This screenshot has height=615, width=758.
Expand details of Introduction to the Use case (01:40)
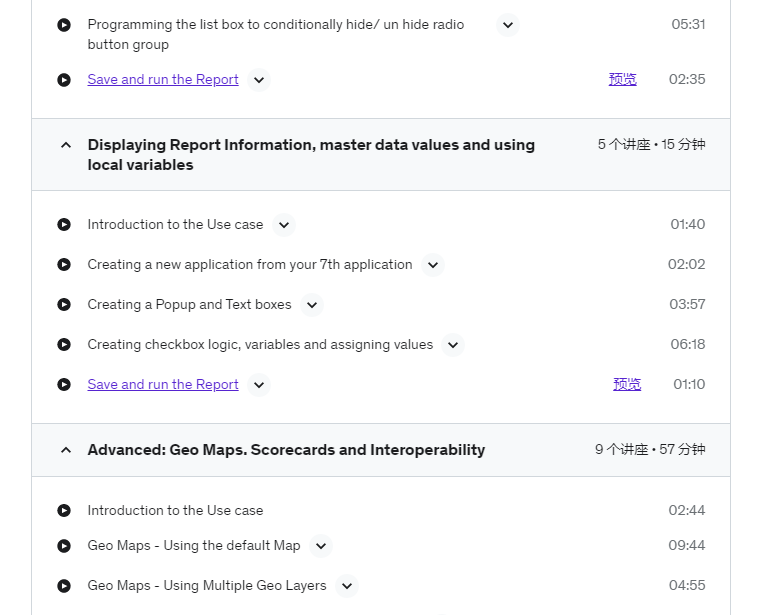pyautogui.click(x=284, y=225)
